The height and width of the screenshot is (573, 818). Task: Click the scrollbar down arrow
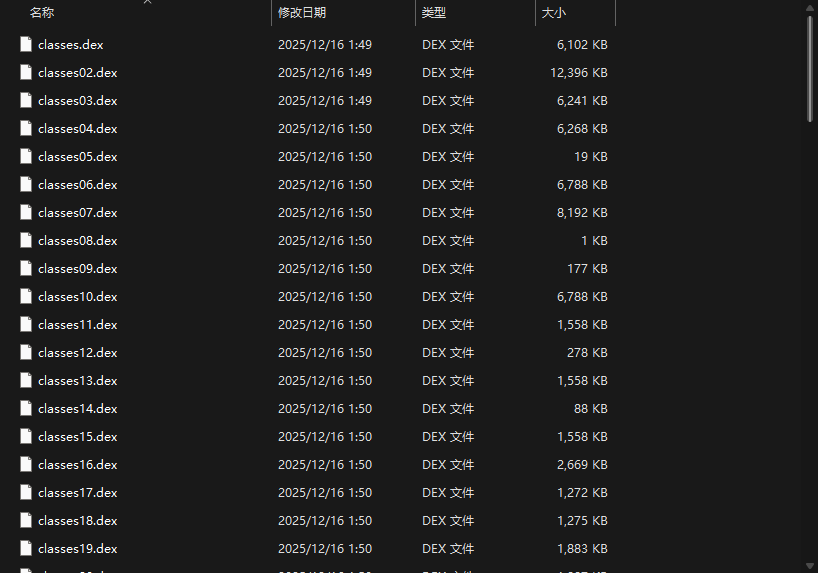pos(810,566)
